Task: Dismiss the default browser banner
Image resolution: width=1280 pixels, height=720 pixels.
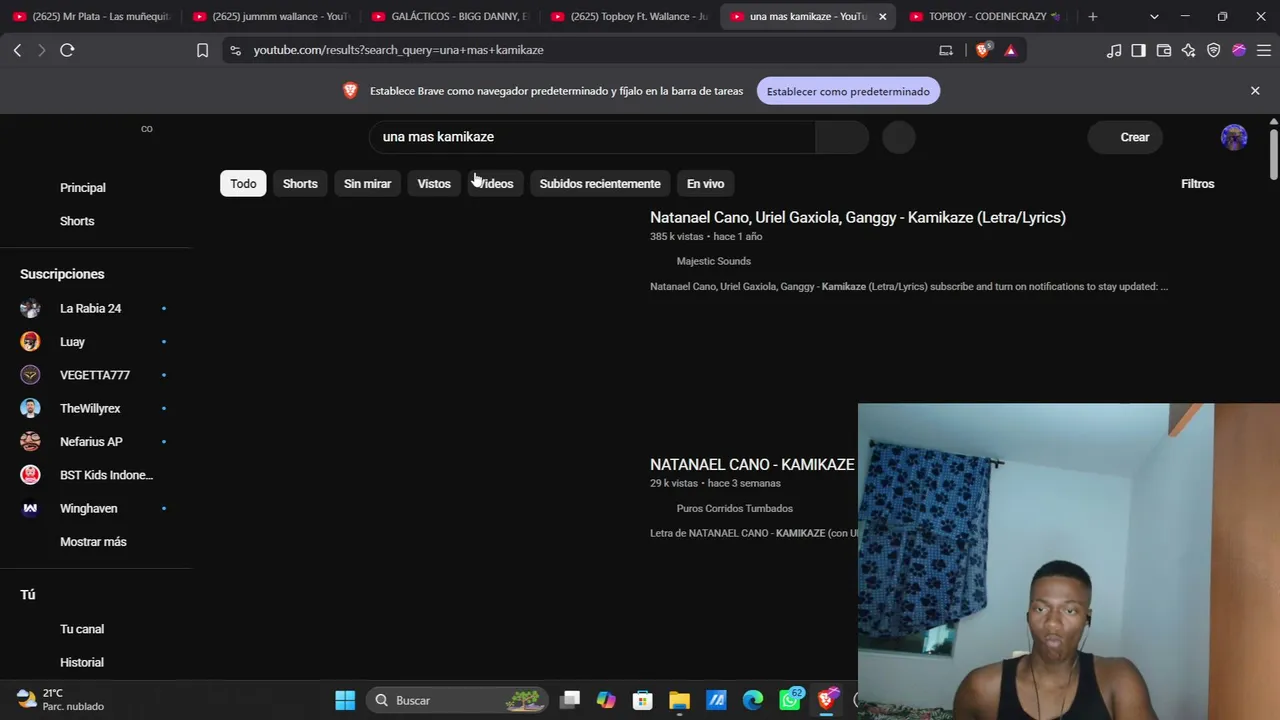Action: point(1255,91)
